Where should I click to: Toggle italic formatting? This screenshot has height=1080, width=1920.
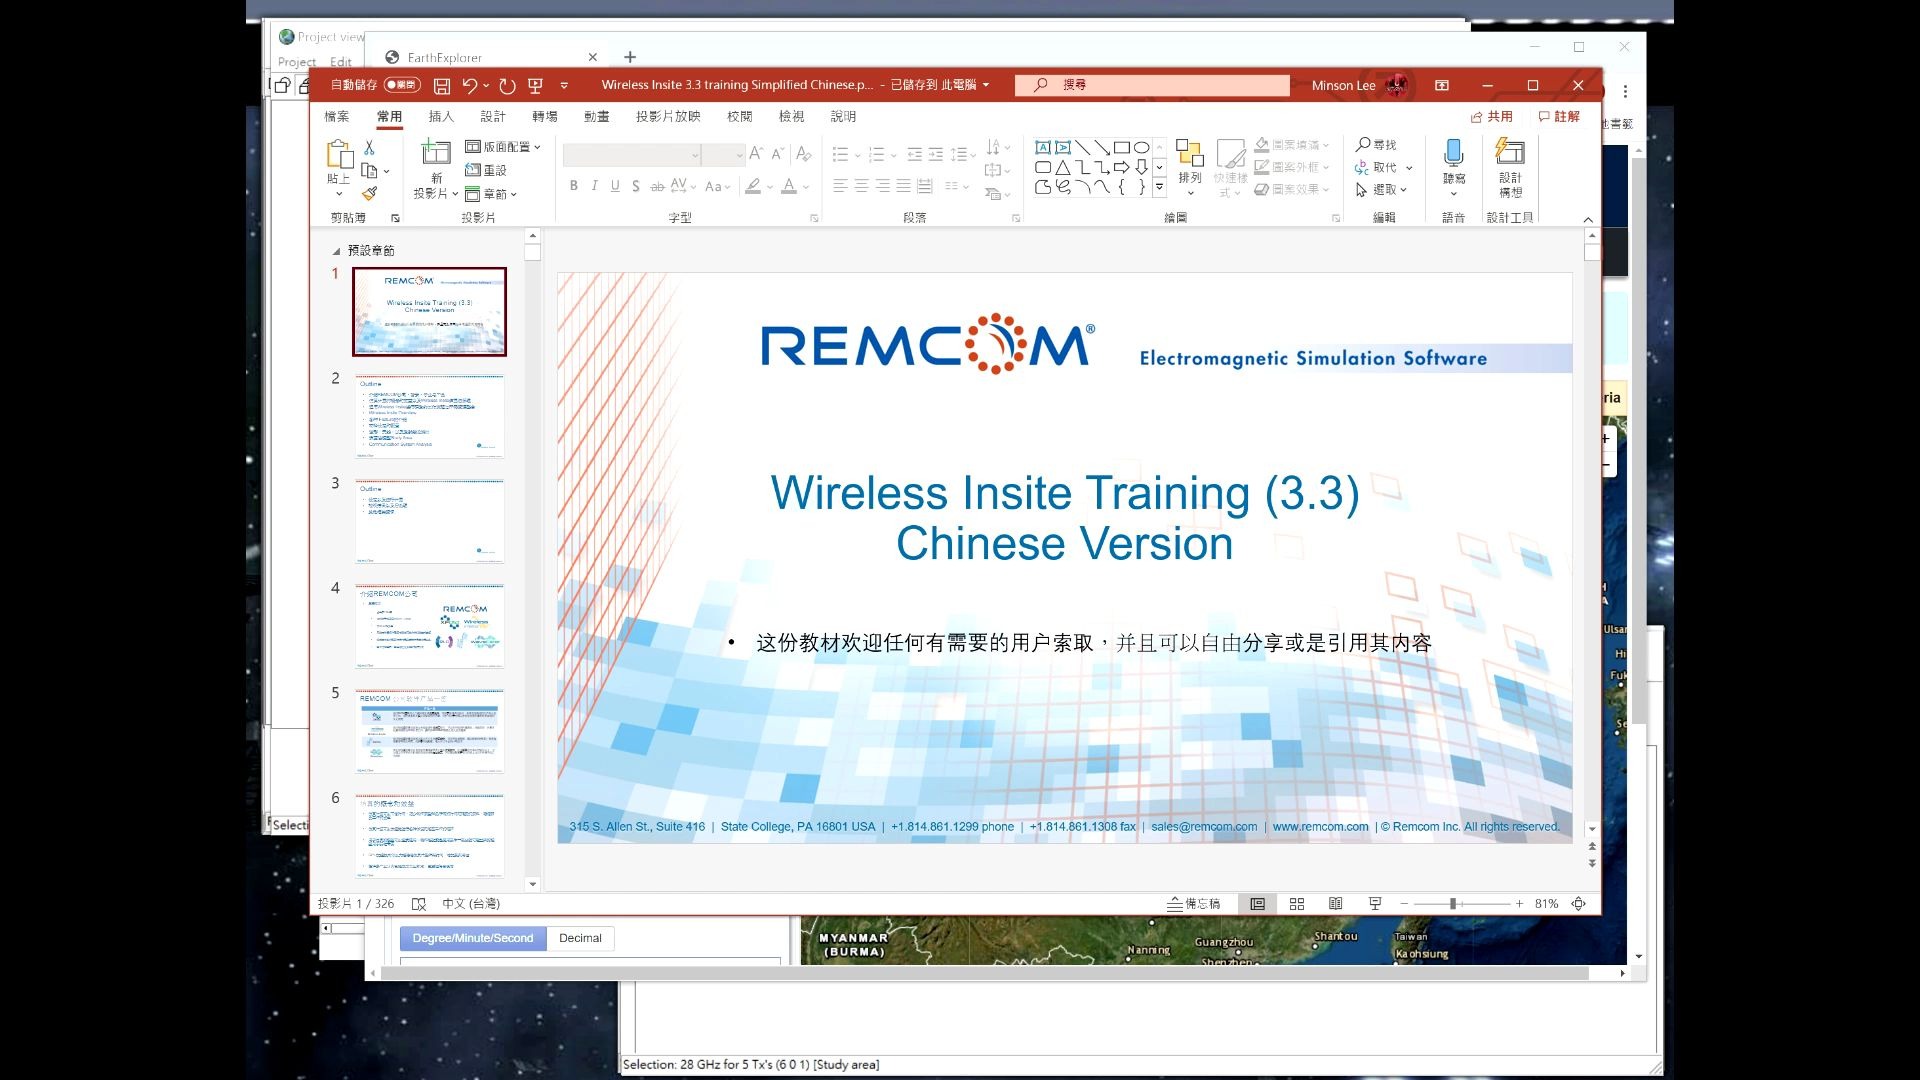click(x=593, y=186)
